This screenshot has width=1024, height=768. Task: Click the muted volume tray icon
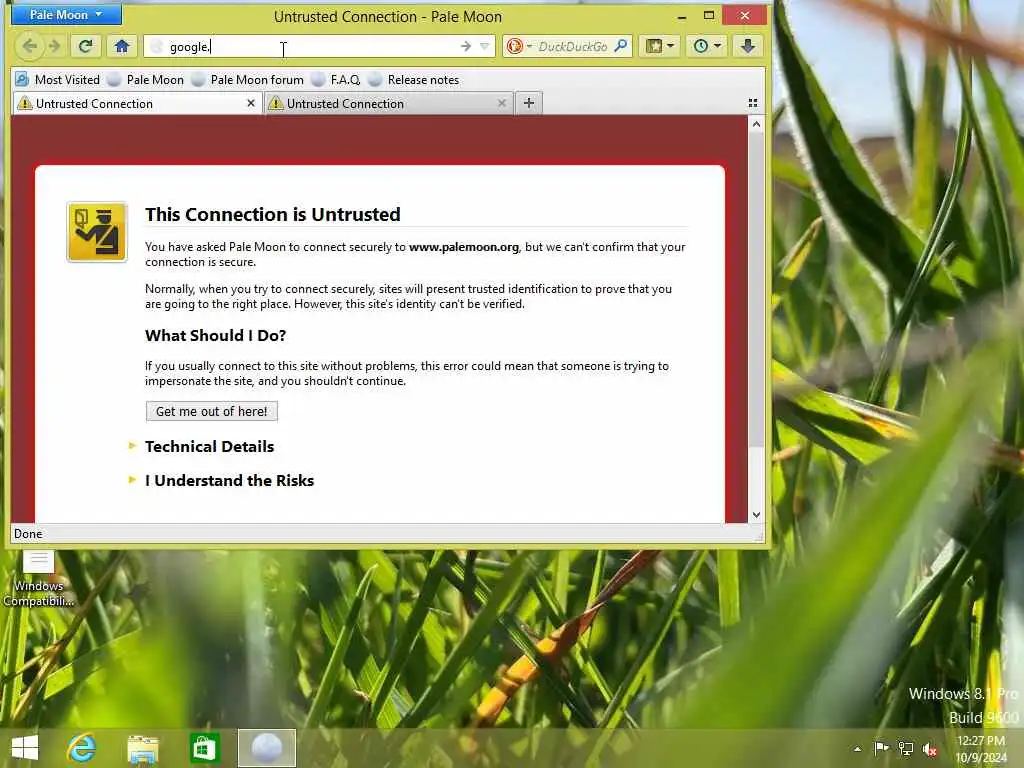[x=930, y=749]
